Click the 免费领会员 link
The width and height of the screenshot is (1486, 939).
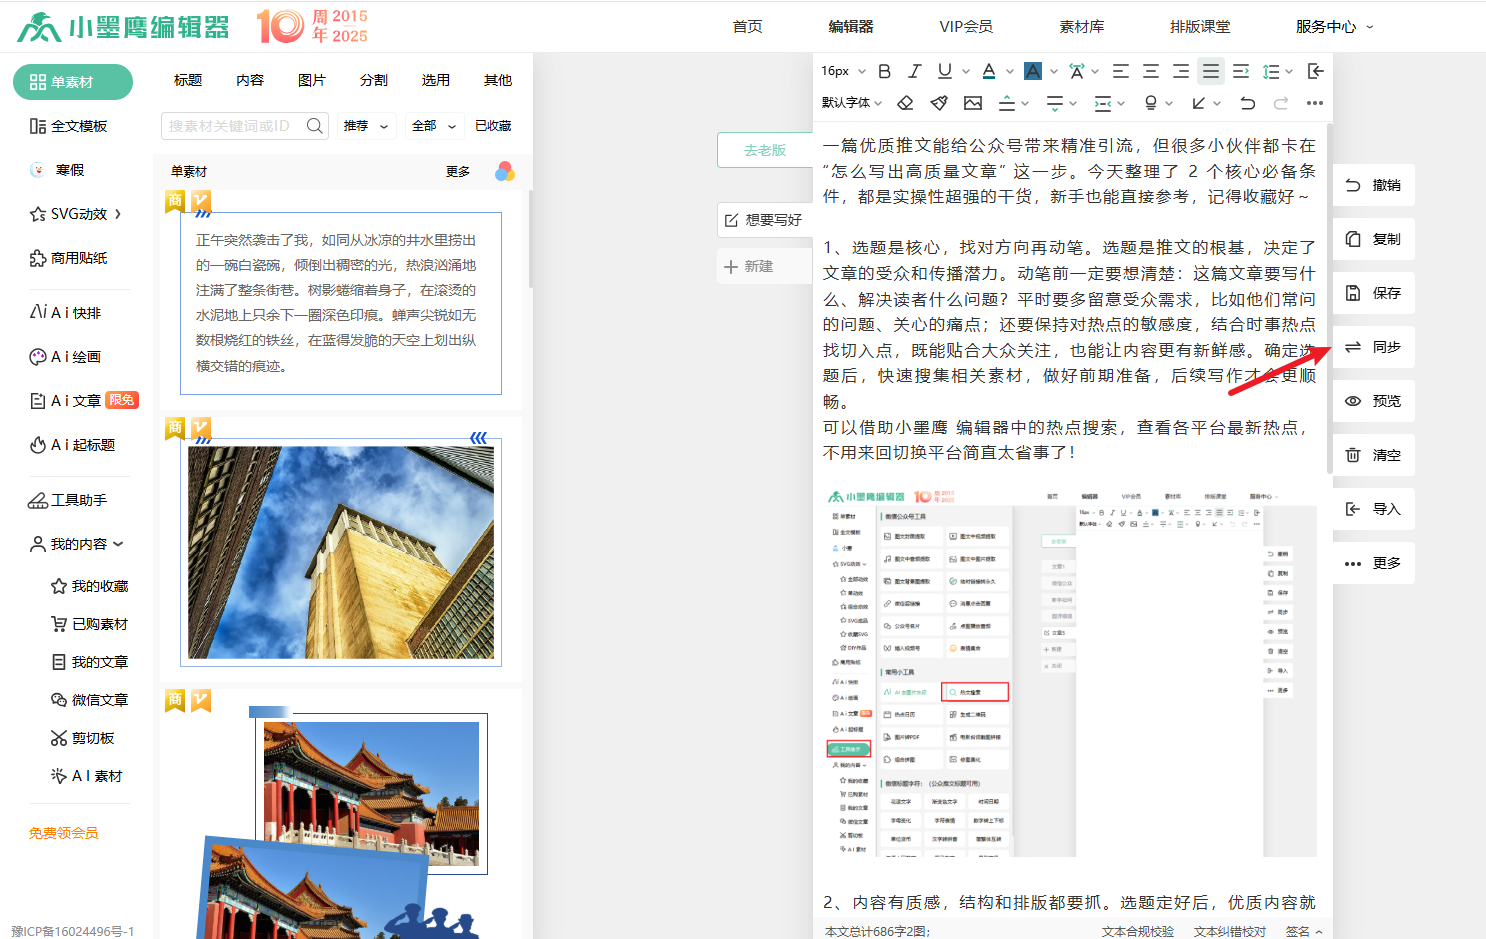64,833
